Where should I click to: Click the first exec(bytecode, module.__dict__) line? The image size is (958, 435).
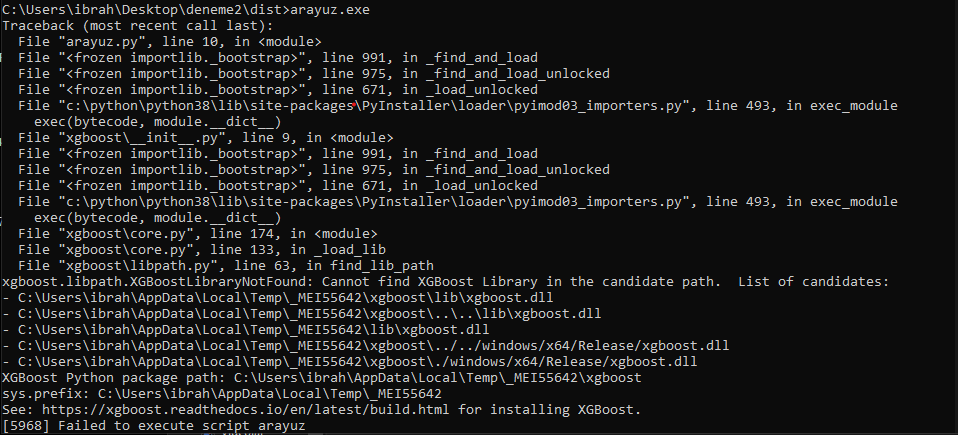(158, 122)
